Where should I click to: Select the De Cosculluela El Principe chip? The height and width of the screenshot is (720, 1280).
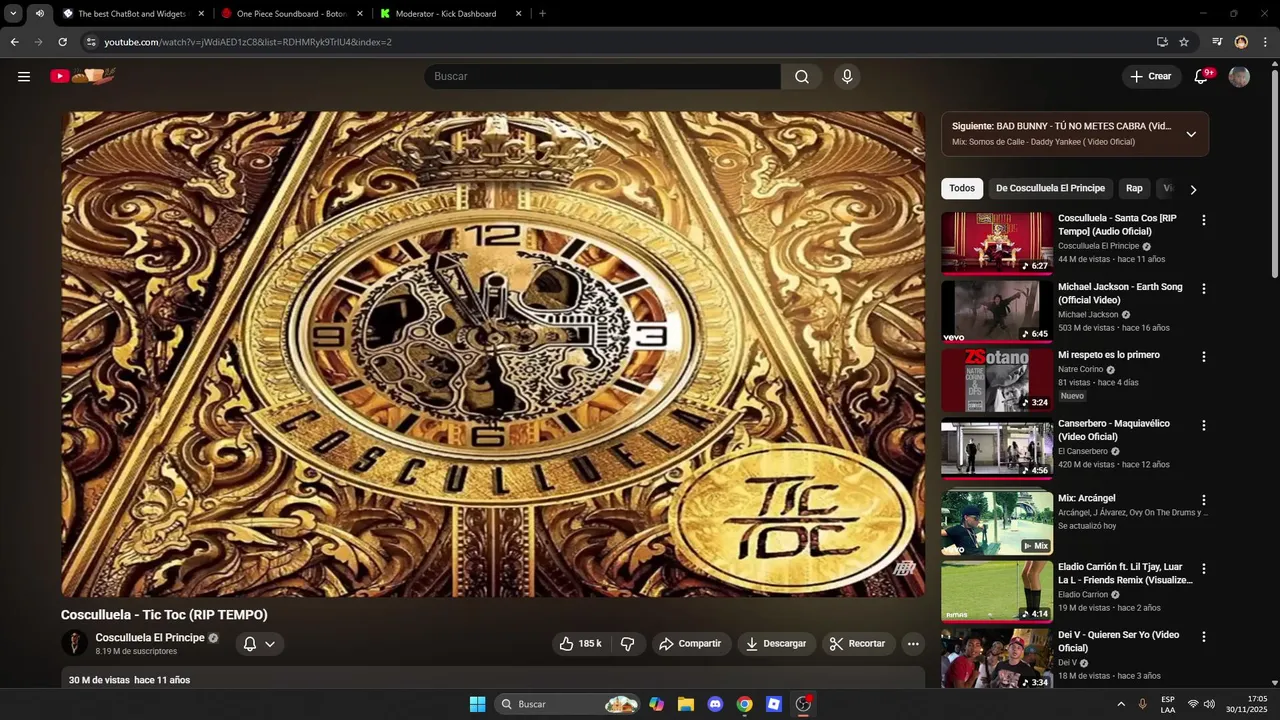(1050, 188)
